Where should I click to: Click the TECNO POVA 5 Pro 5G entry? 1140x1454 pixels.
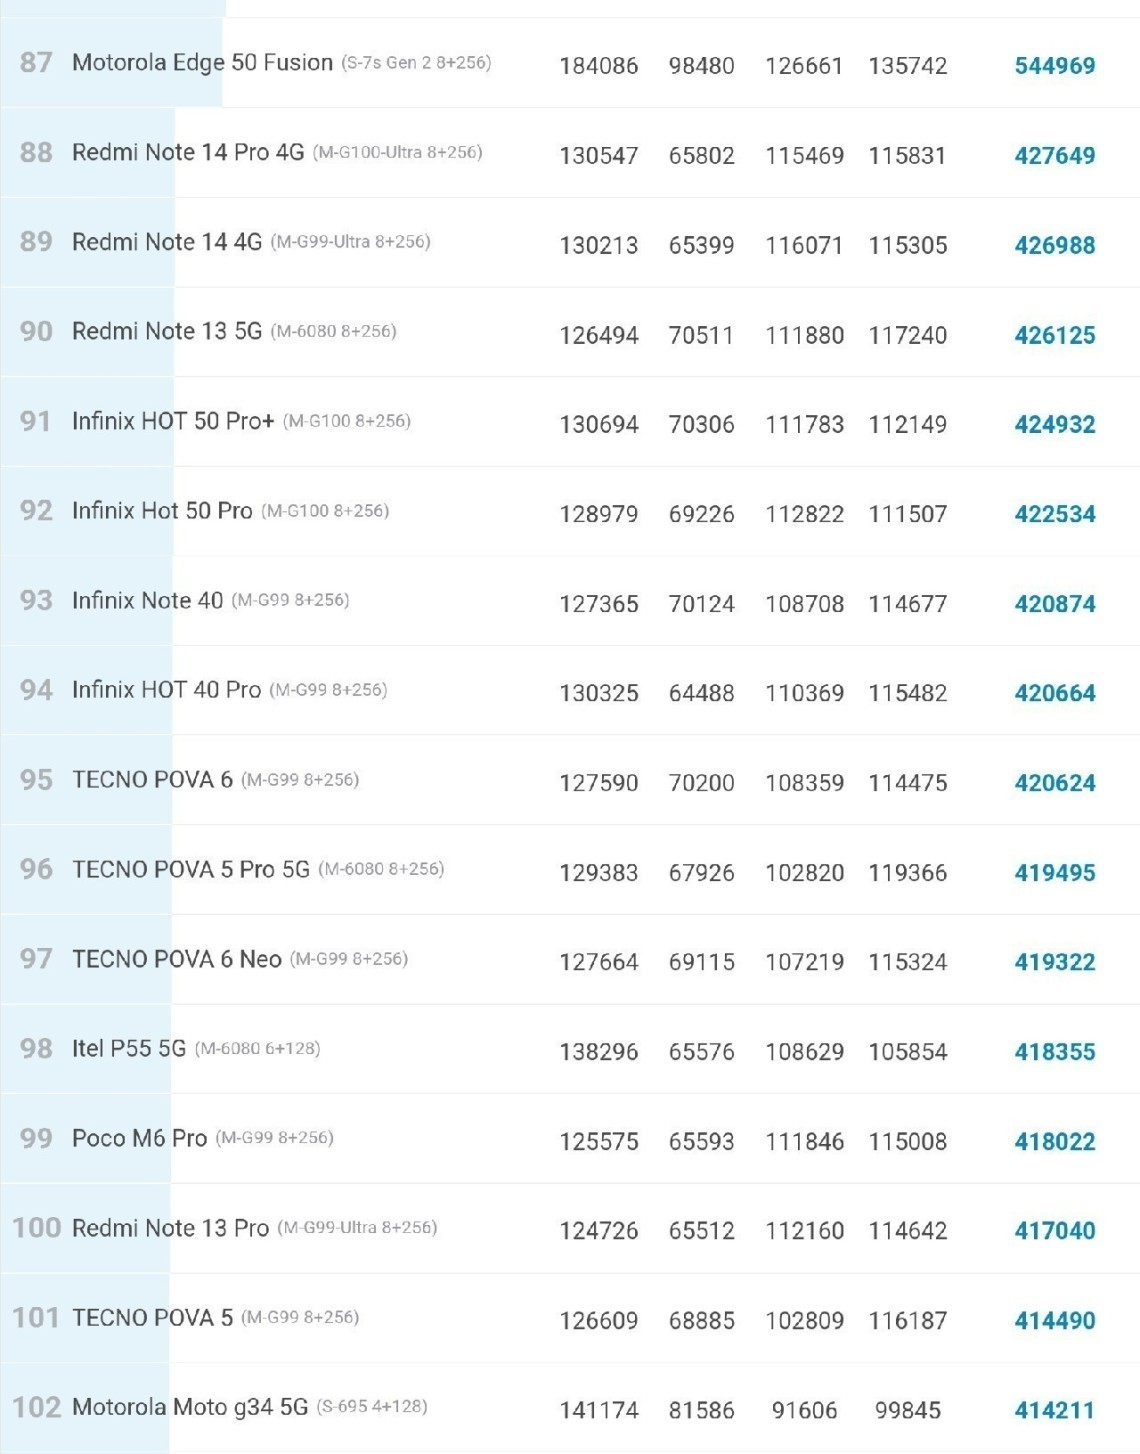191,870
